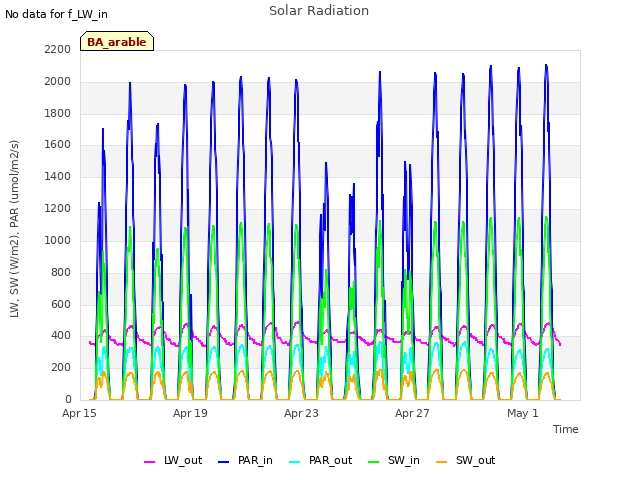The width and height of the screenshot is (640, 480).
Task: Click the 1000 y-axis tick label
Action: [x=58, y=240]
